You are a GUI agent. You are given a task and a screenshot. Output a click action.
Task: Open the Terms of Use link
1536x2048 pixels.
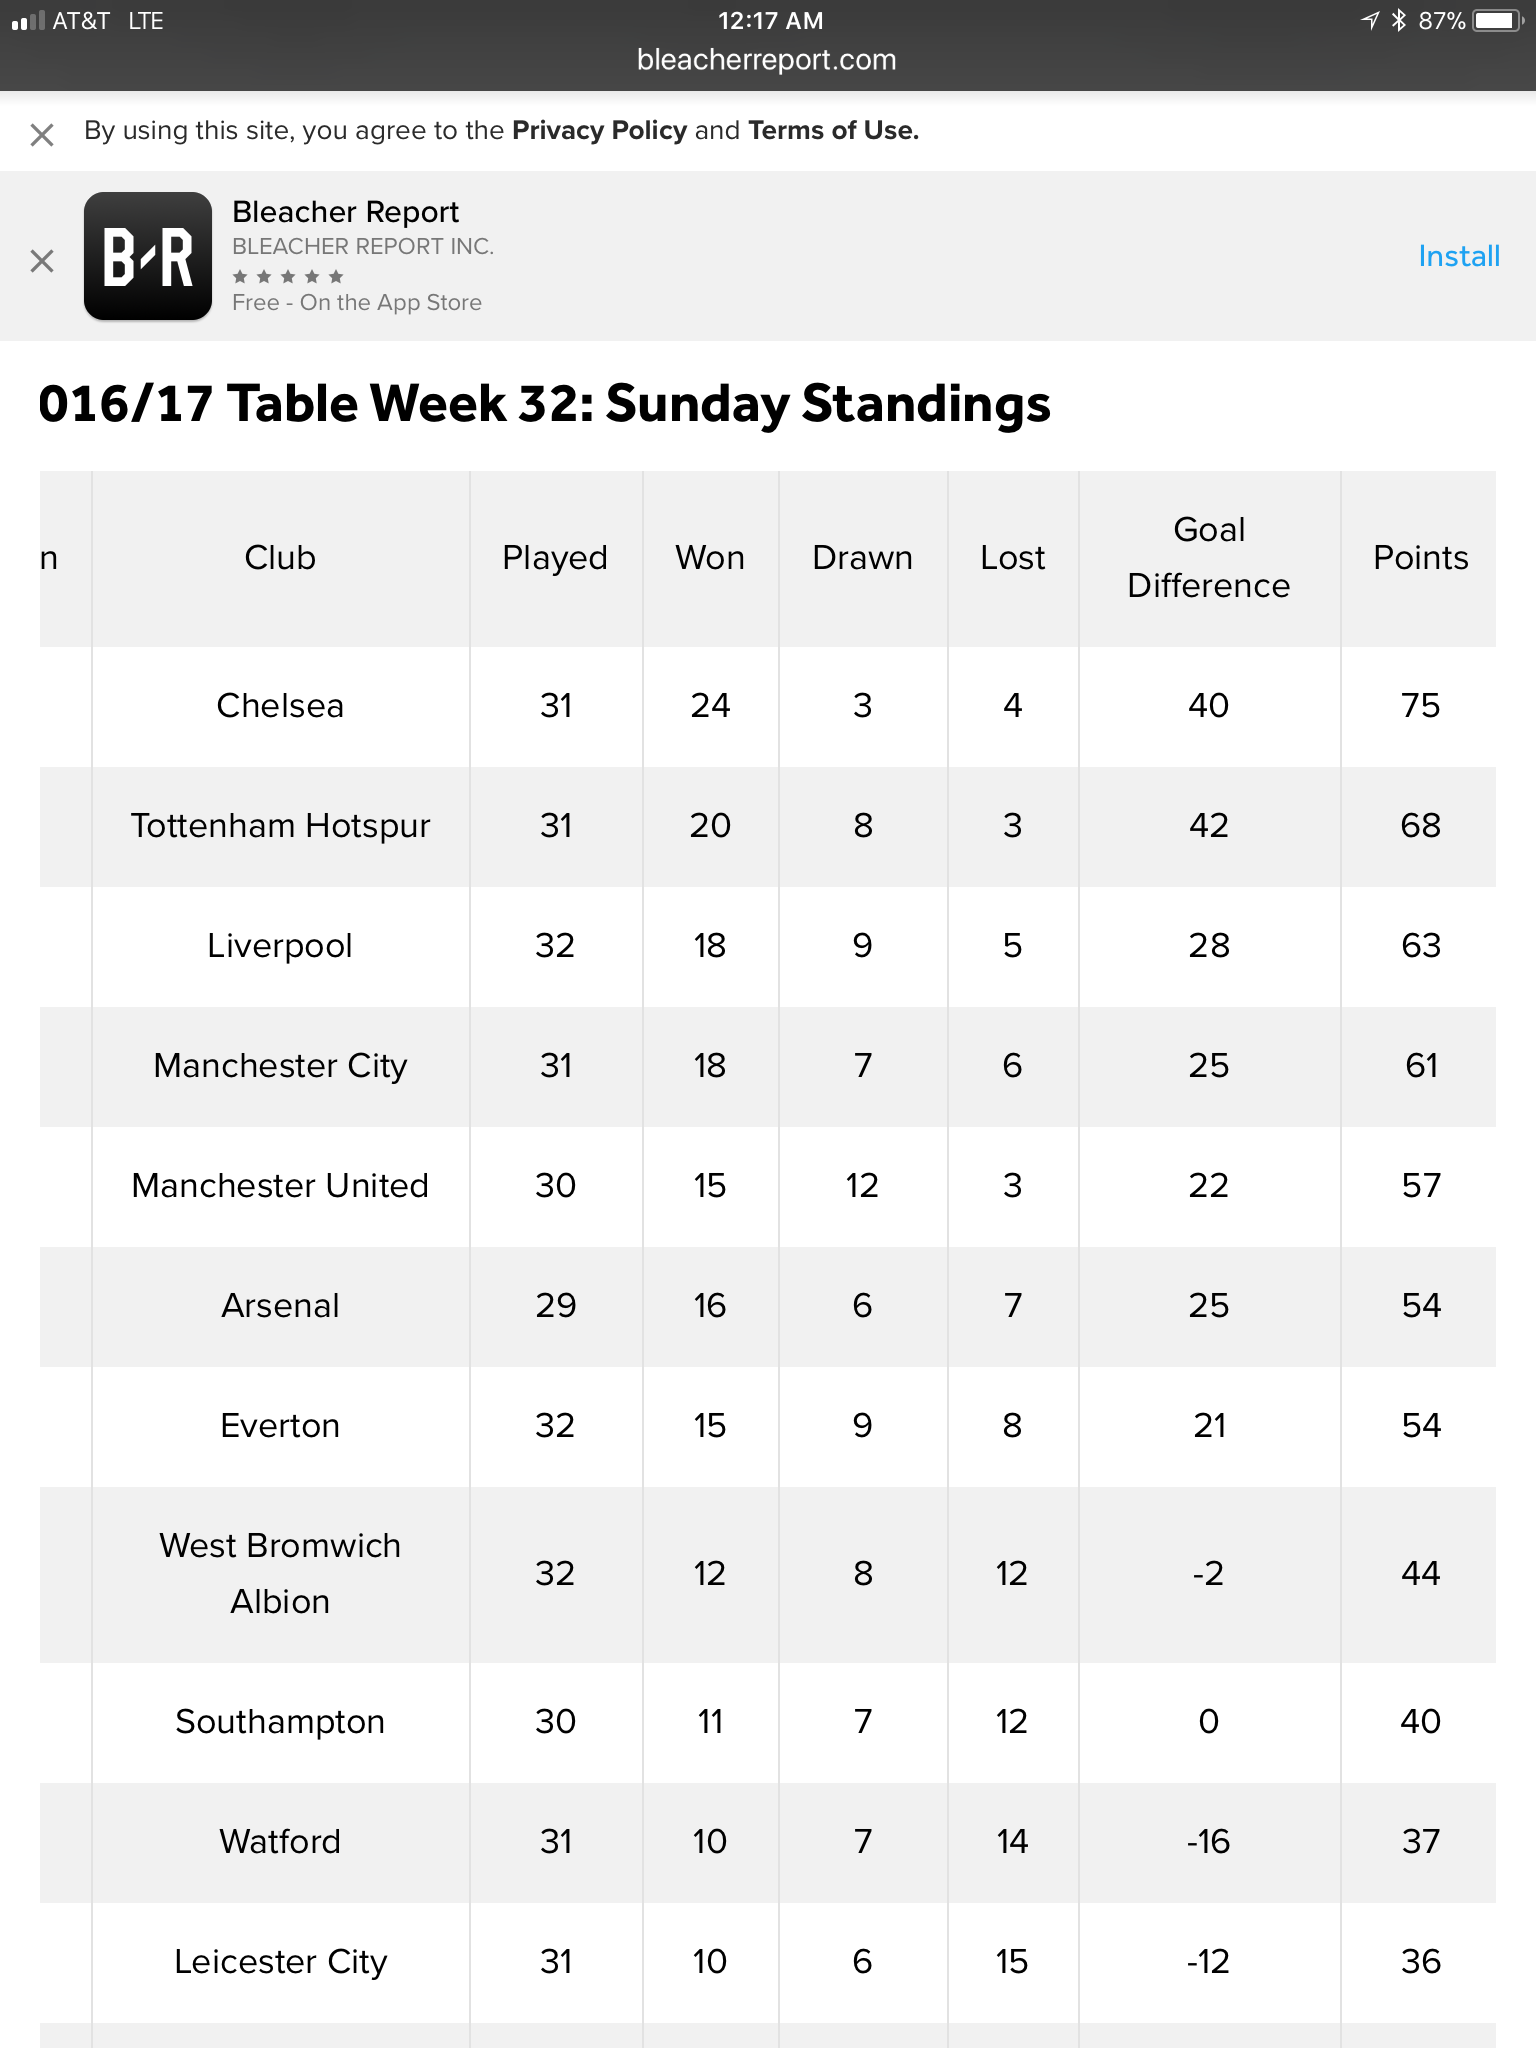(x=833, y=131)
